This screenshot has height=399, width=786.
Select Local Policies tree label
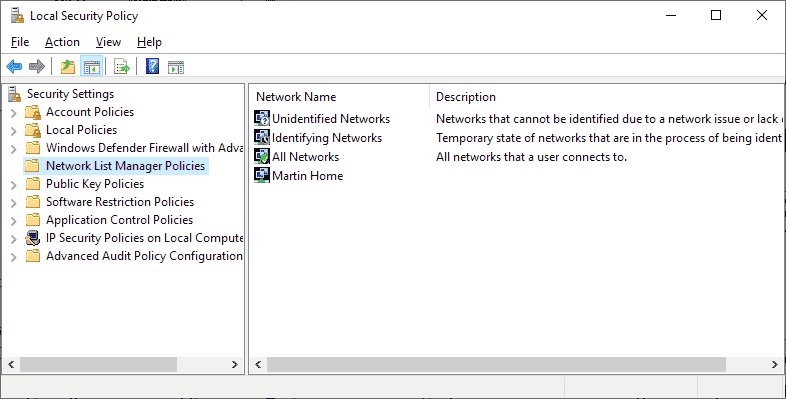(x=81, y=130)
